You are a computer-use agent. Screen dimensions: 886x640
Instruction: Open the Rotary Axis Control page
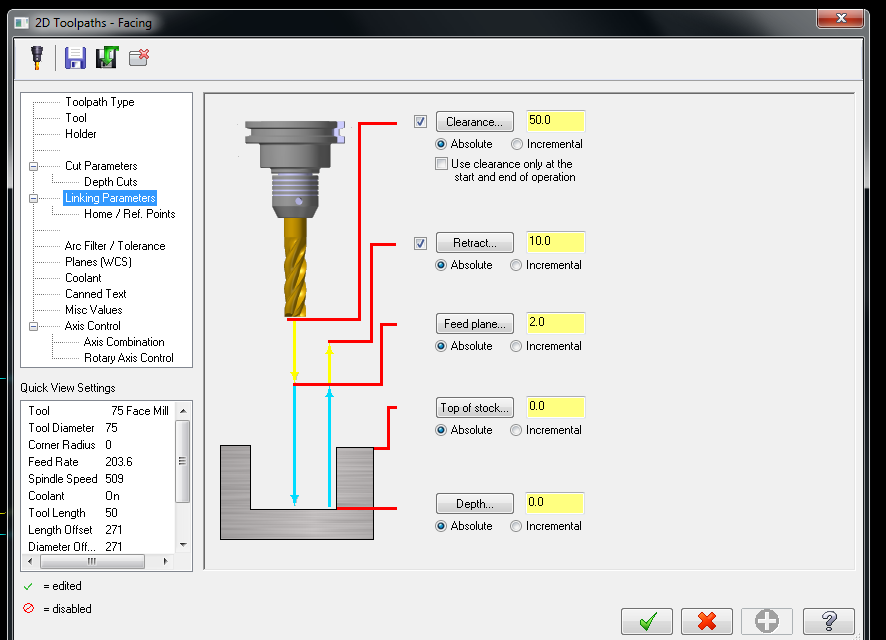click(129, 358)
